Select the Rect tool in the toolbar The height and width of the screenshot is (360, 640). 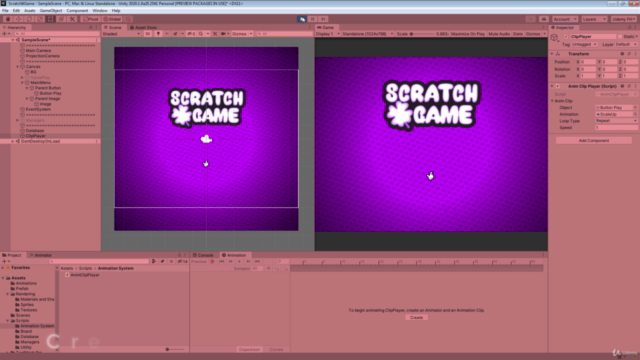pos(50,19)
